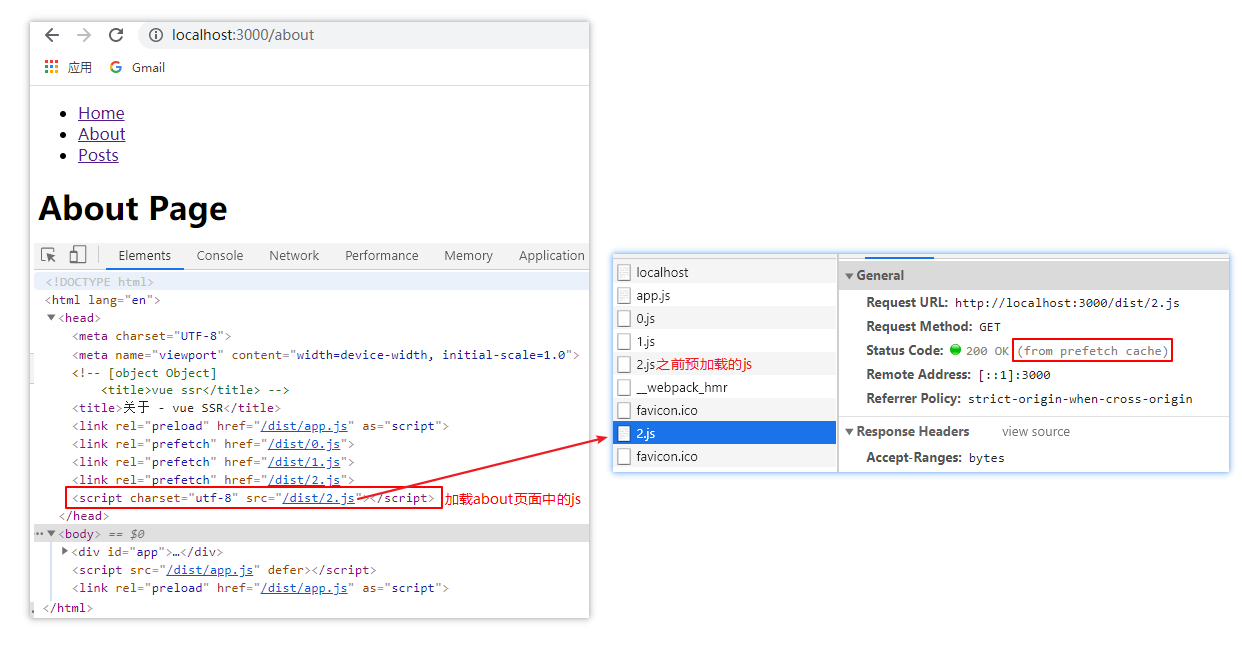The height and width of the screenshot is (653, 1242).
Task: Click the Accept-Ranges bytes header
Action: [x=935, y=458]
